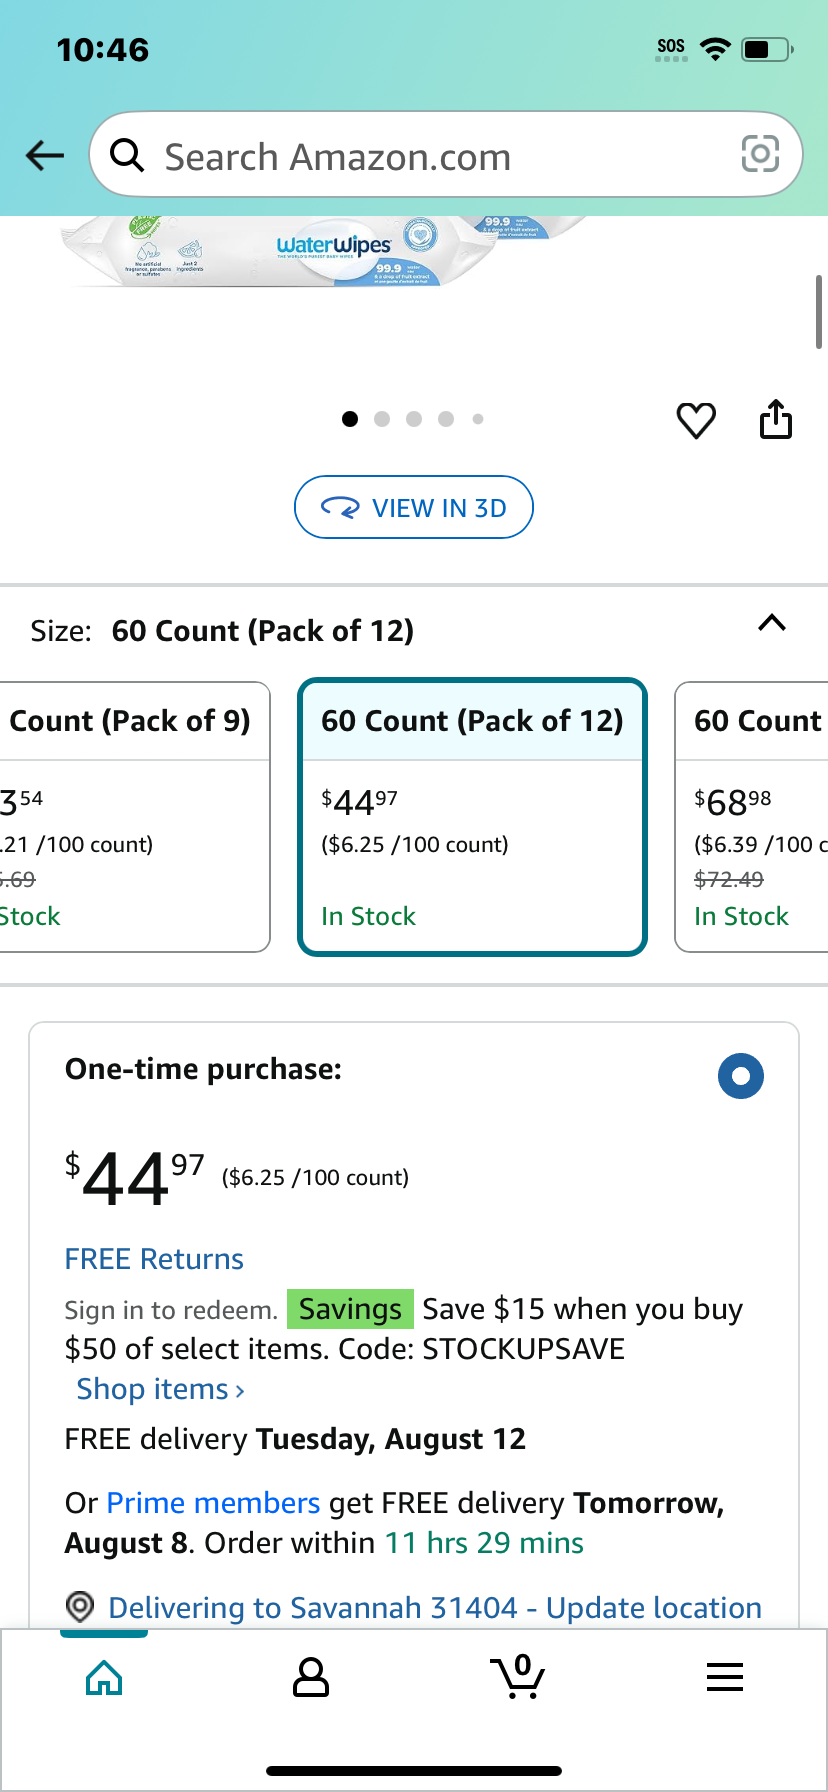Open camera lens search icon
The height and width of the screenshot is (1792, 828).
pyautogui.click(x=760, y=154)
